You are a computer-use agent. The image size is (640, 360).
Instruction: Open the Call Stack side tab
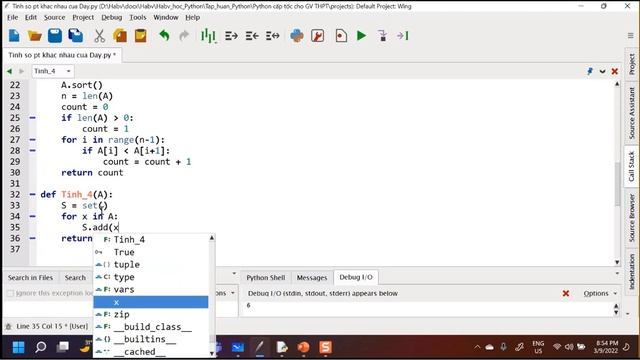click(631, 166)
